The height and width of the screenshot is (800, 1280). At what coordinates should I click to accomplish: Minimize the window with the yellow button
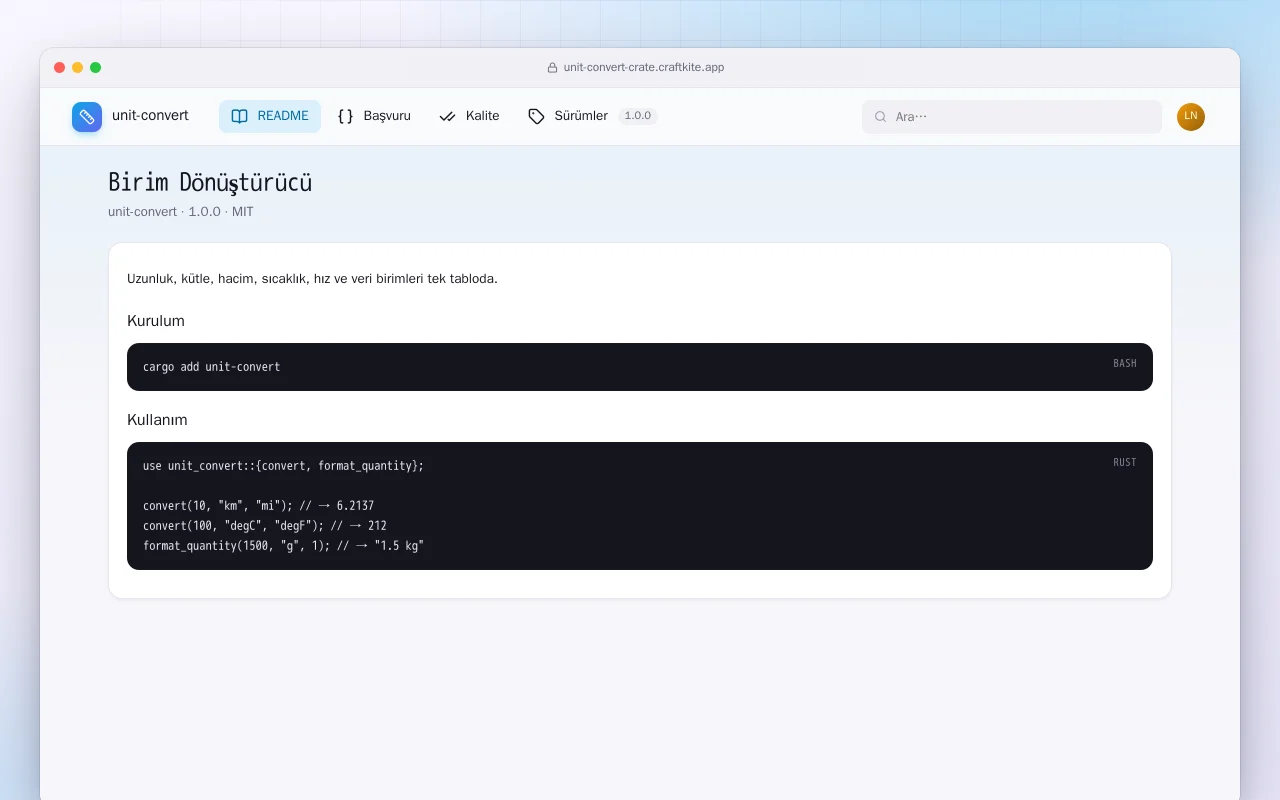[78, 68]
